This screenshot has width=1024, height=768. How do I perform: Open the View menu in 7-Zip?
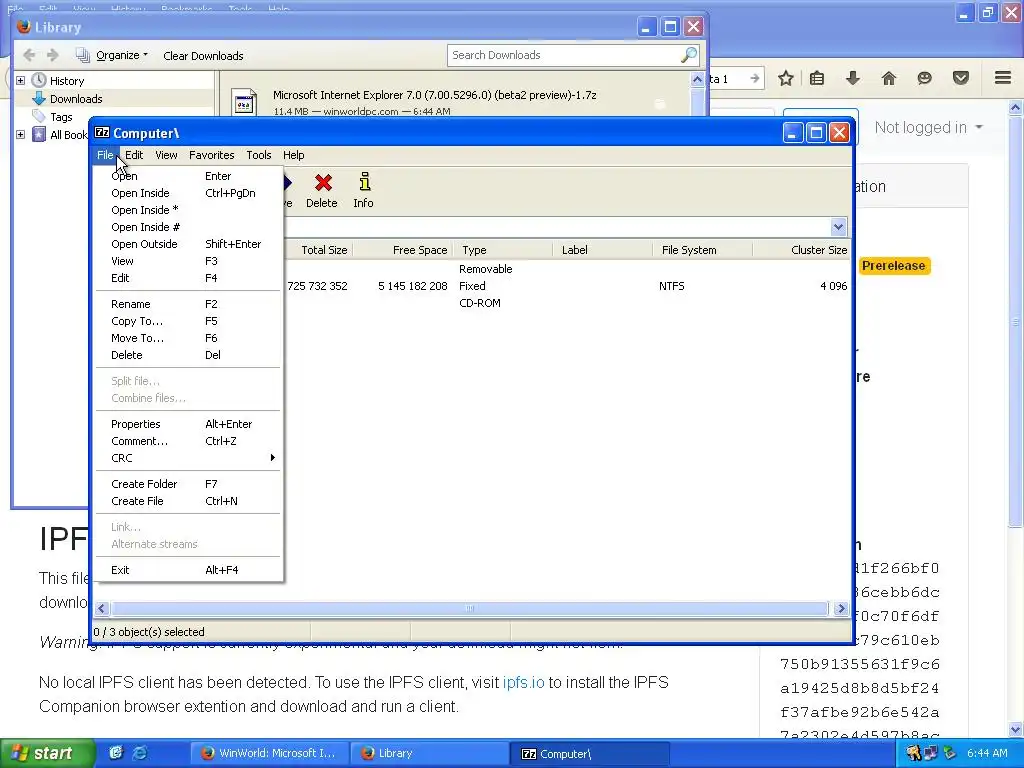[166, 155]
